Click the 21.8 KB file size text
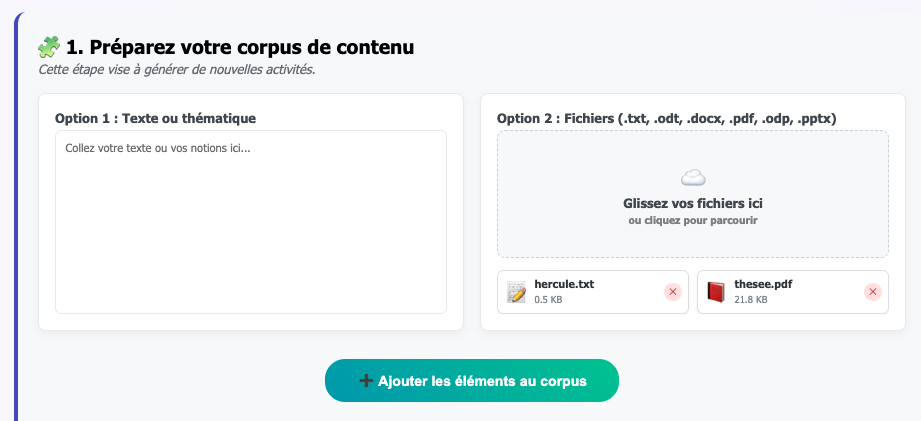The width and height of the screenshot is (921, 421). pyautogui.click(x=750, y=299)
